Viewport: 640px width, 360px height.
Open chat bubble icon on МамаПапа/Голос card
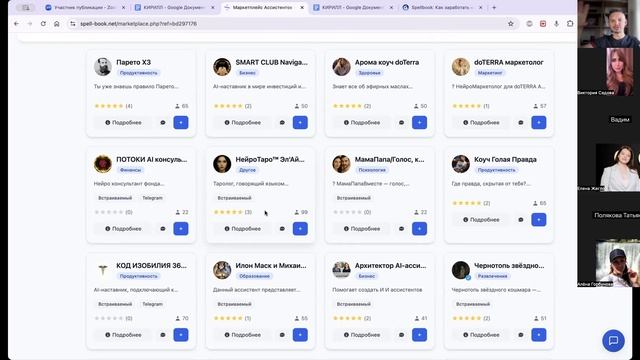[x=401, y=229]
